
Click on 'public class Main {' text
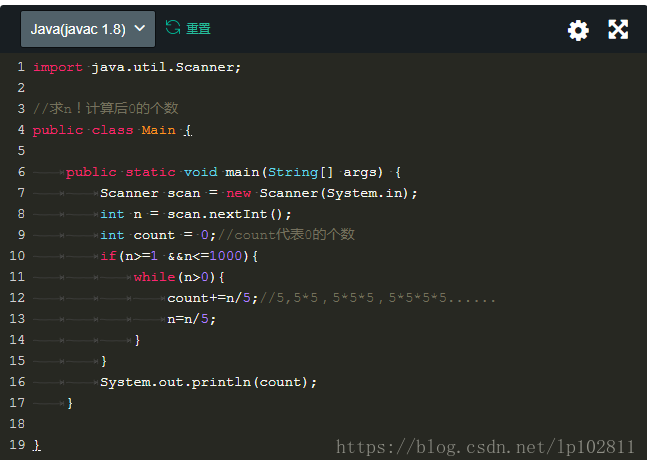click(112, 130)
